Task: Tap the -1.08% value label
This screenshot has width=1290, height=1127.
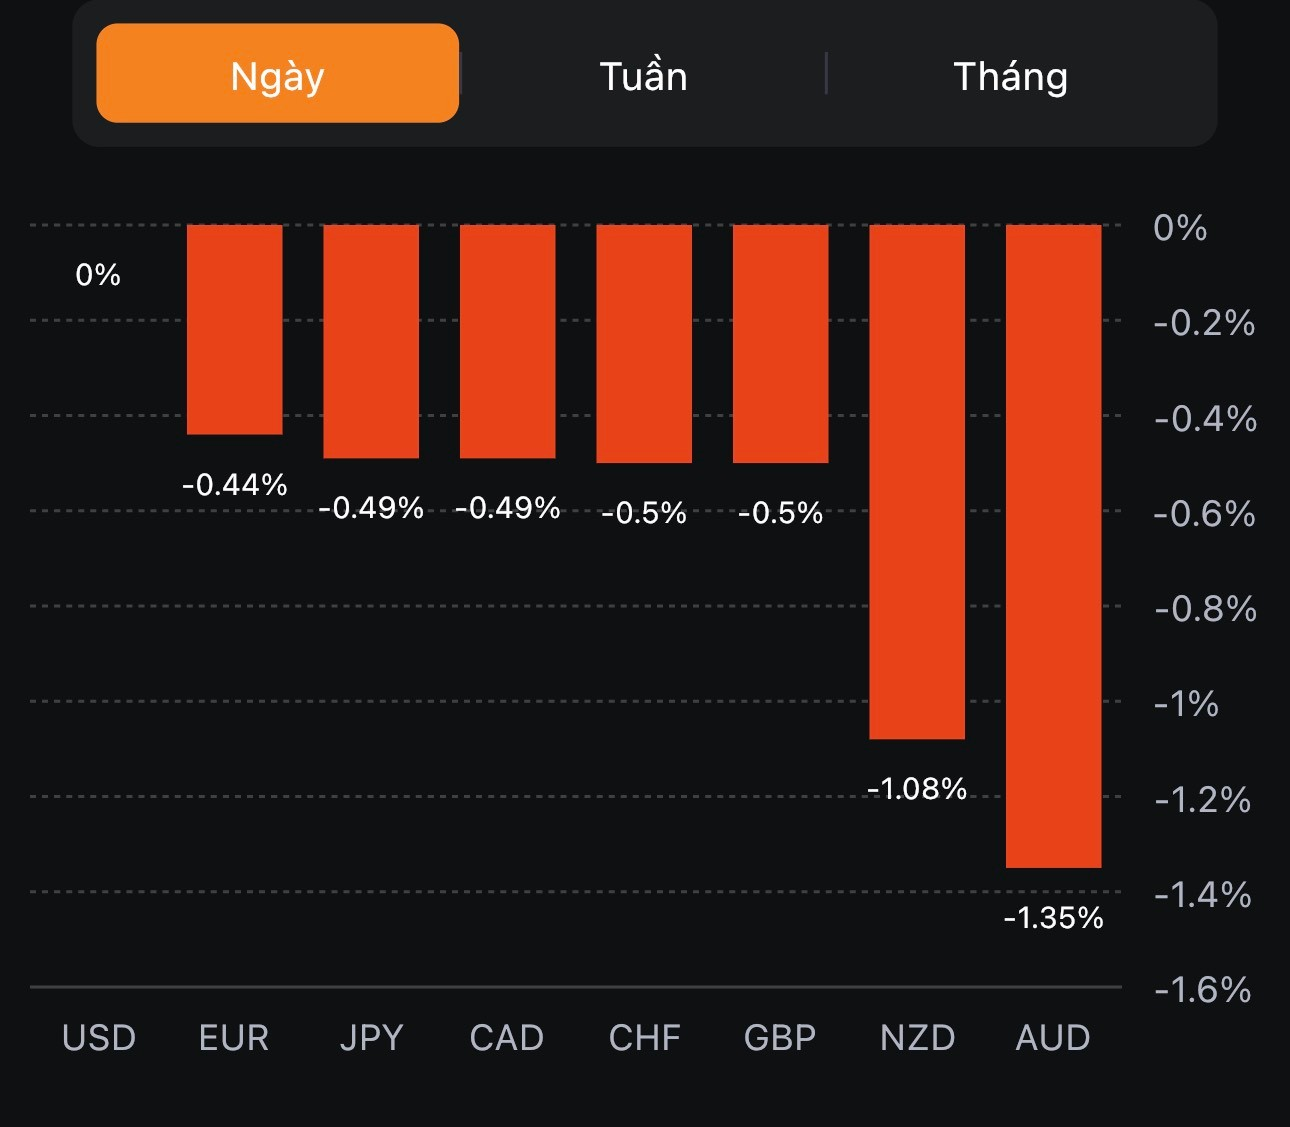Action: coord(917,789)
